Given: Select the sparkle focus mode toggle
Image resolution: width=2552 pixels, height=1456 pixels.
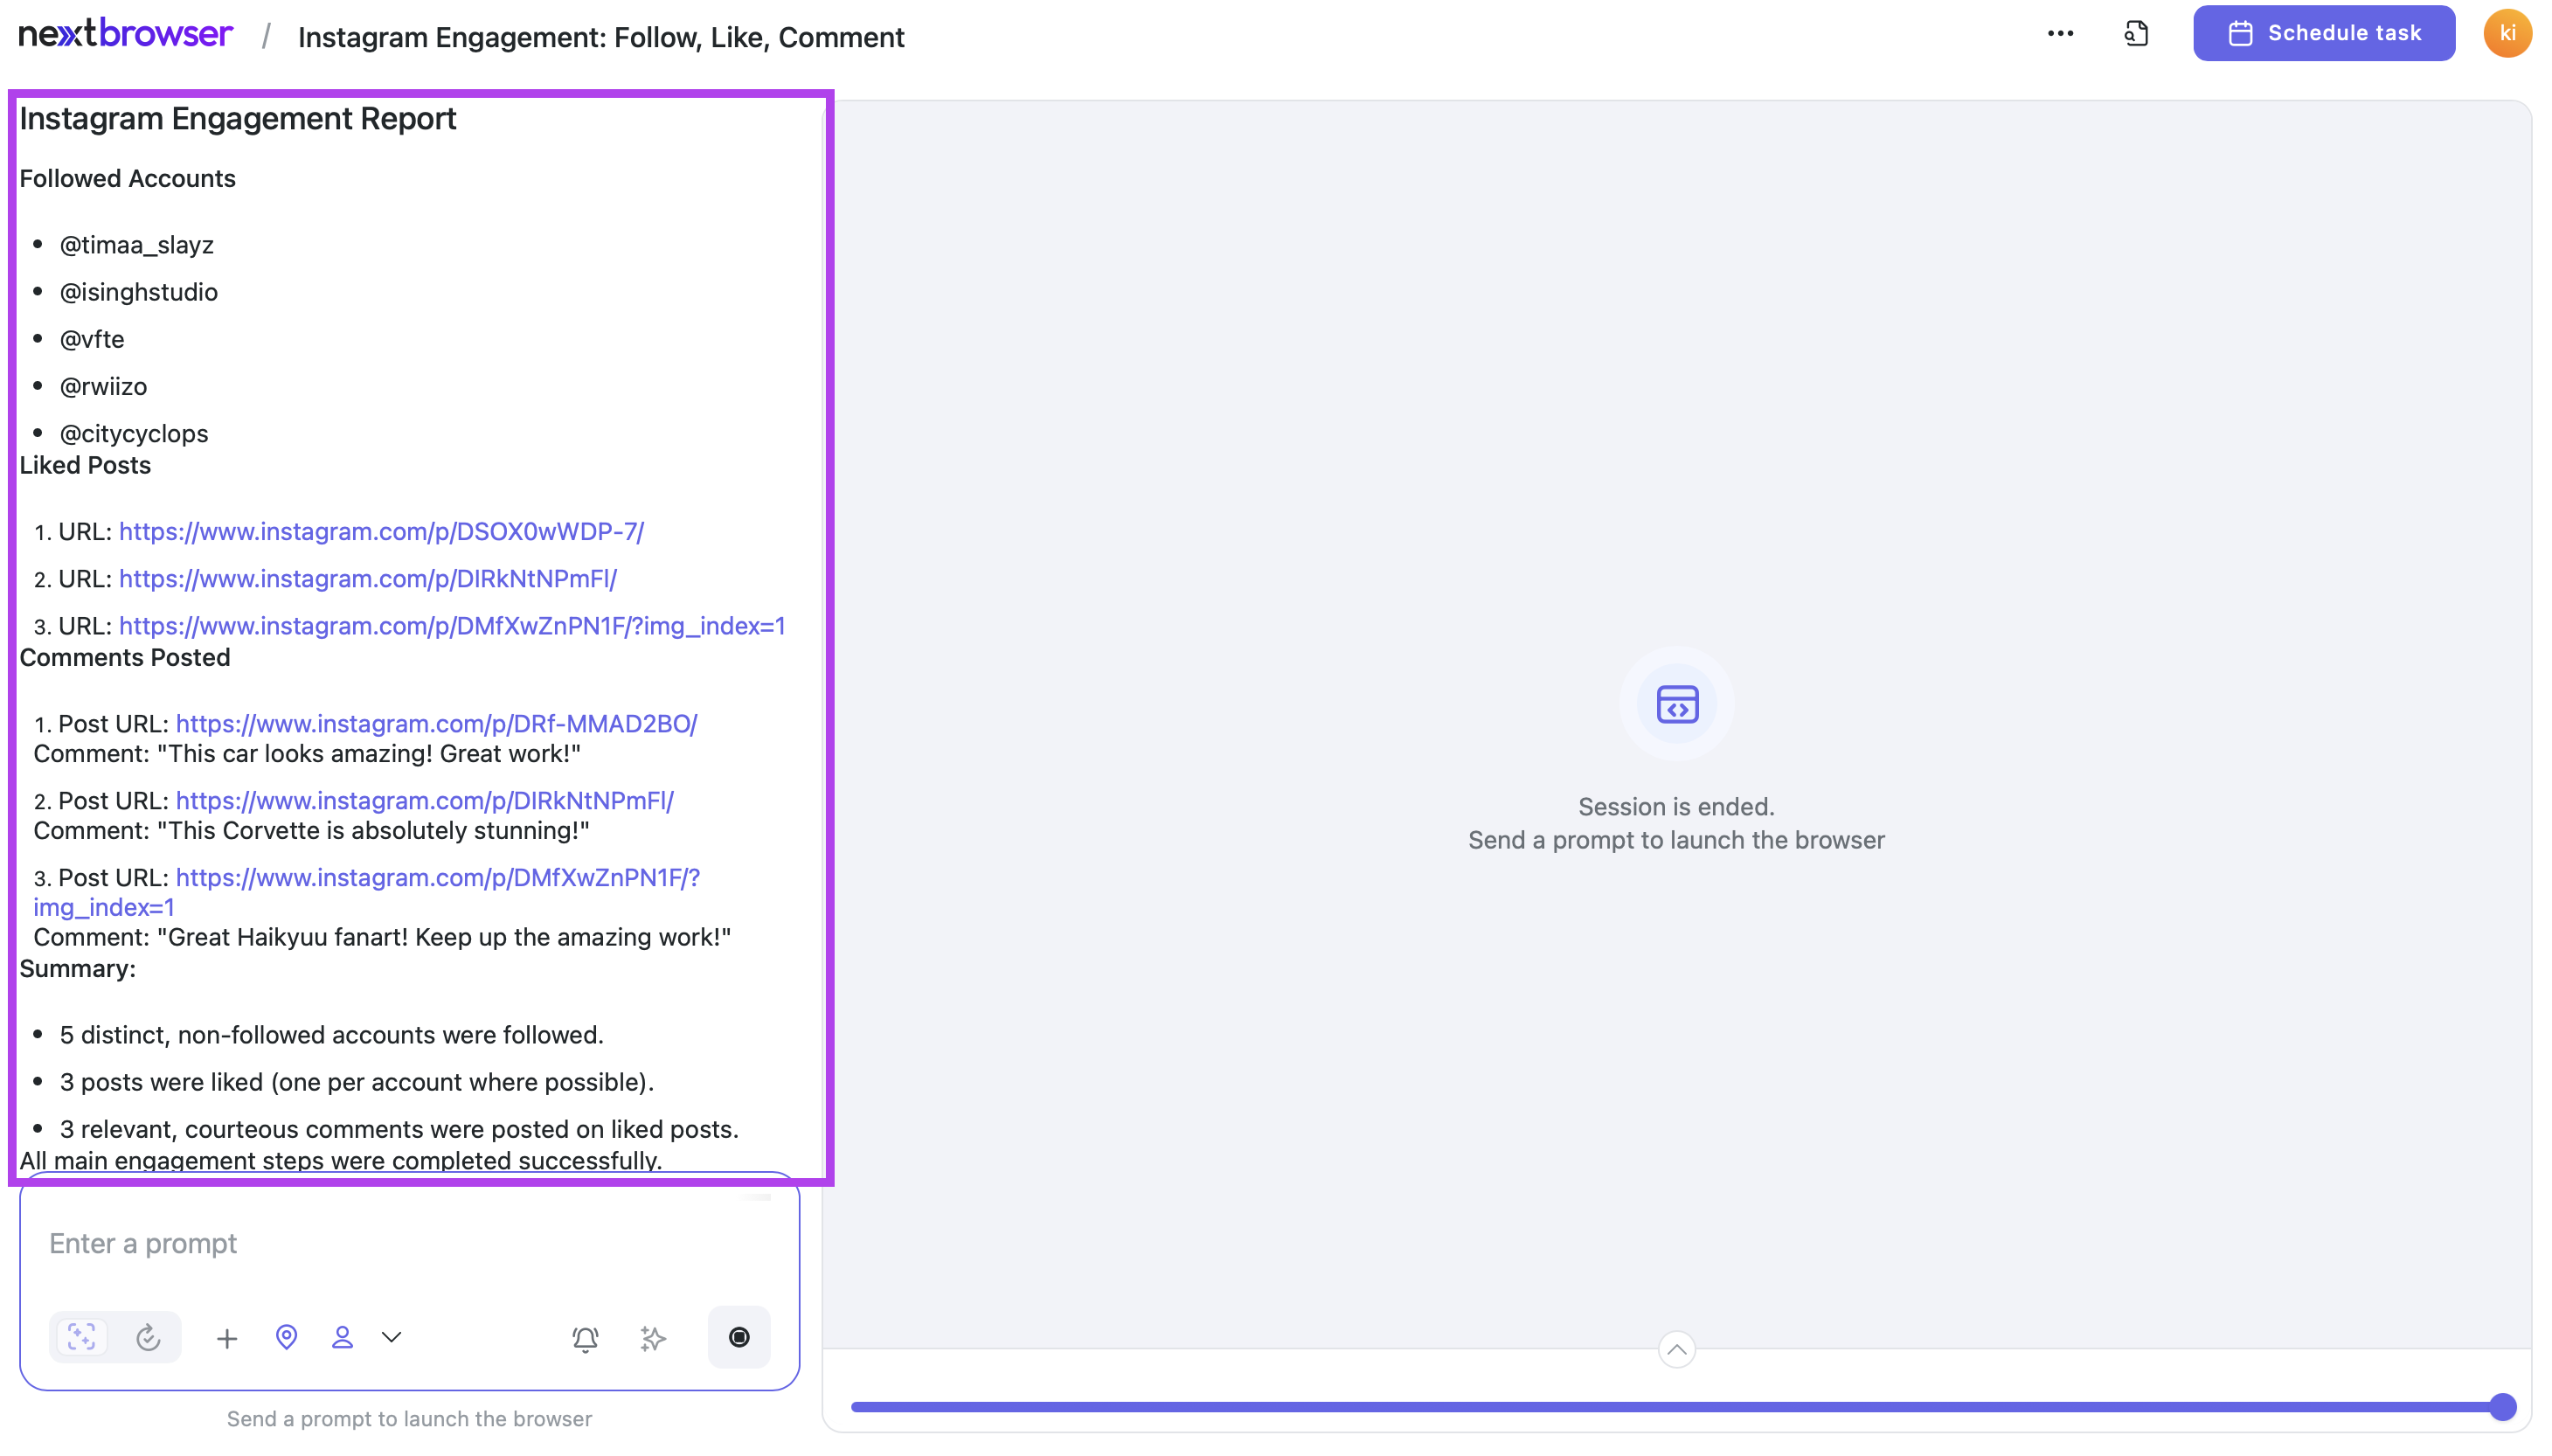Looking at the screenshot, I should [82, 1337].
